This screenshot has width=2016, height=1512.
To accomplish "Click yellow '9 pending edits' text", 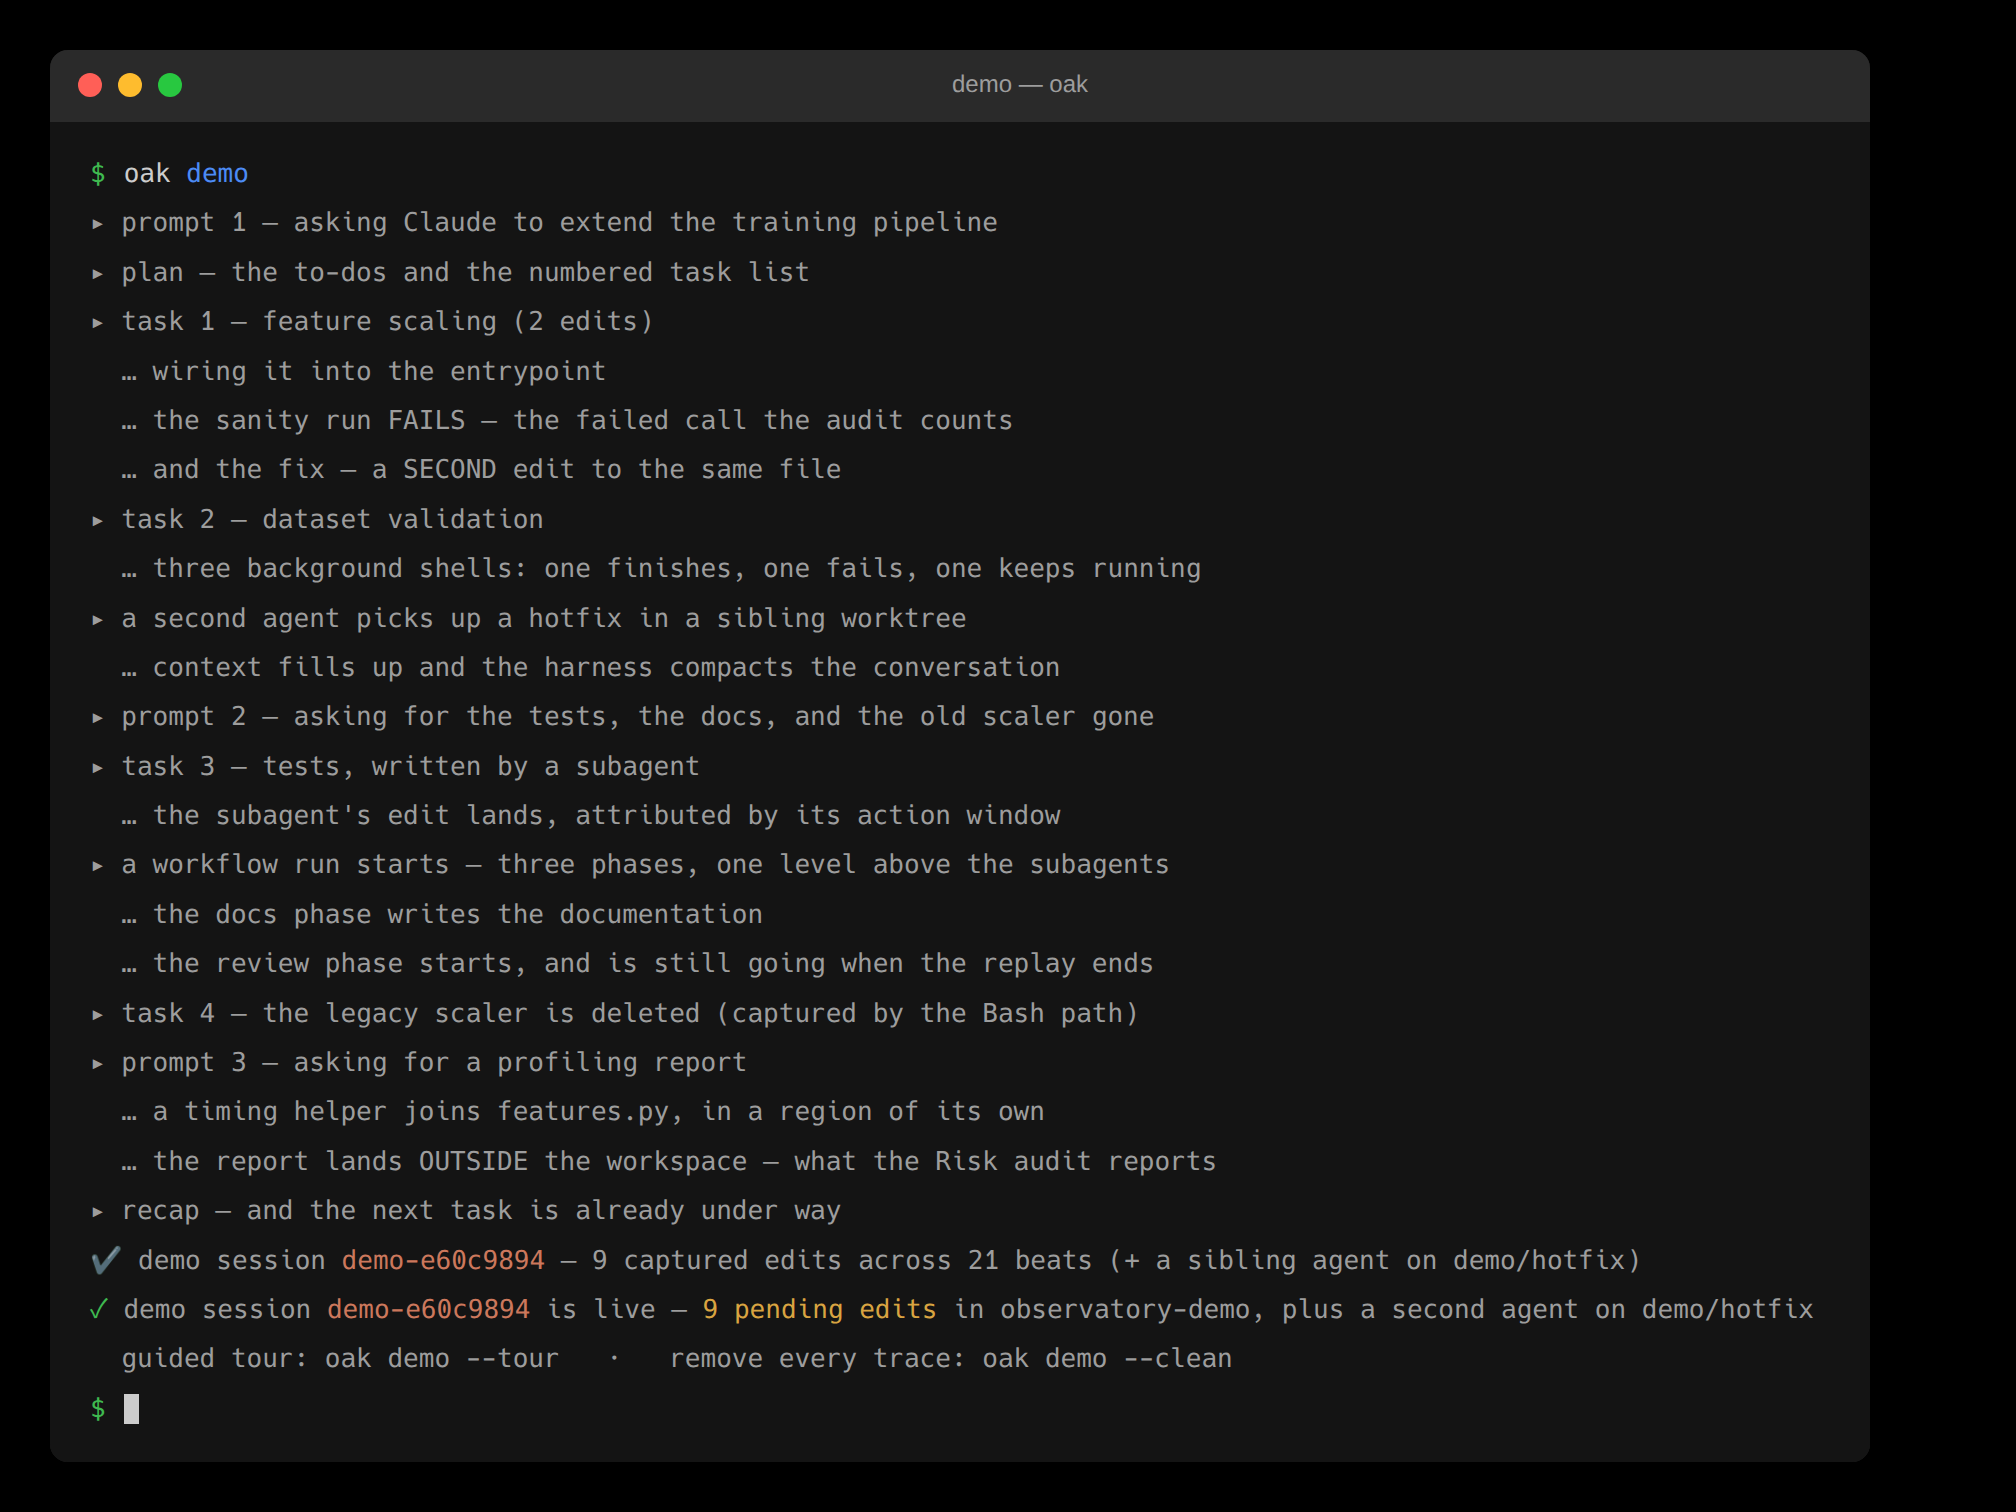I will (820, 1309).
